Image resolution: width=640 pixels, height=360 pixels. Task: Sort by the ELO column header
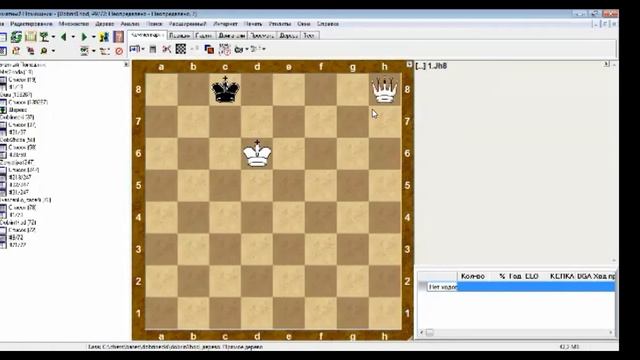click(531, 276)
